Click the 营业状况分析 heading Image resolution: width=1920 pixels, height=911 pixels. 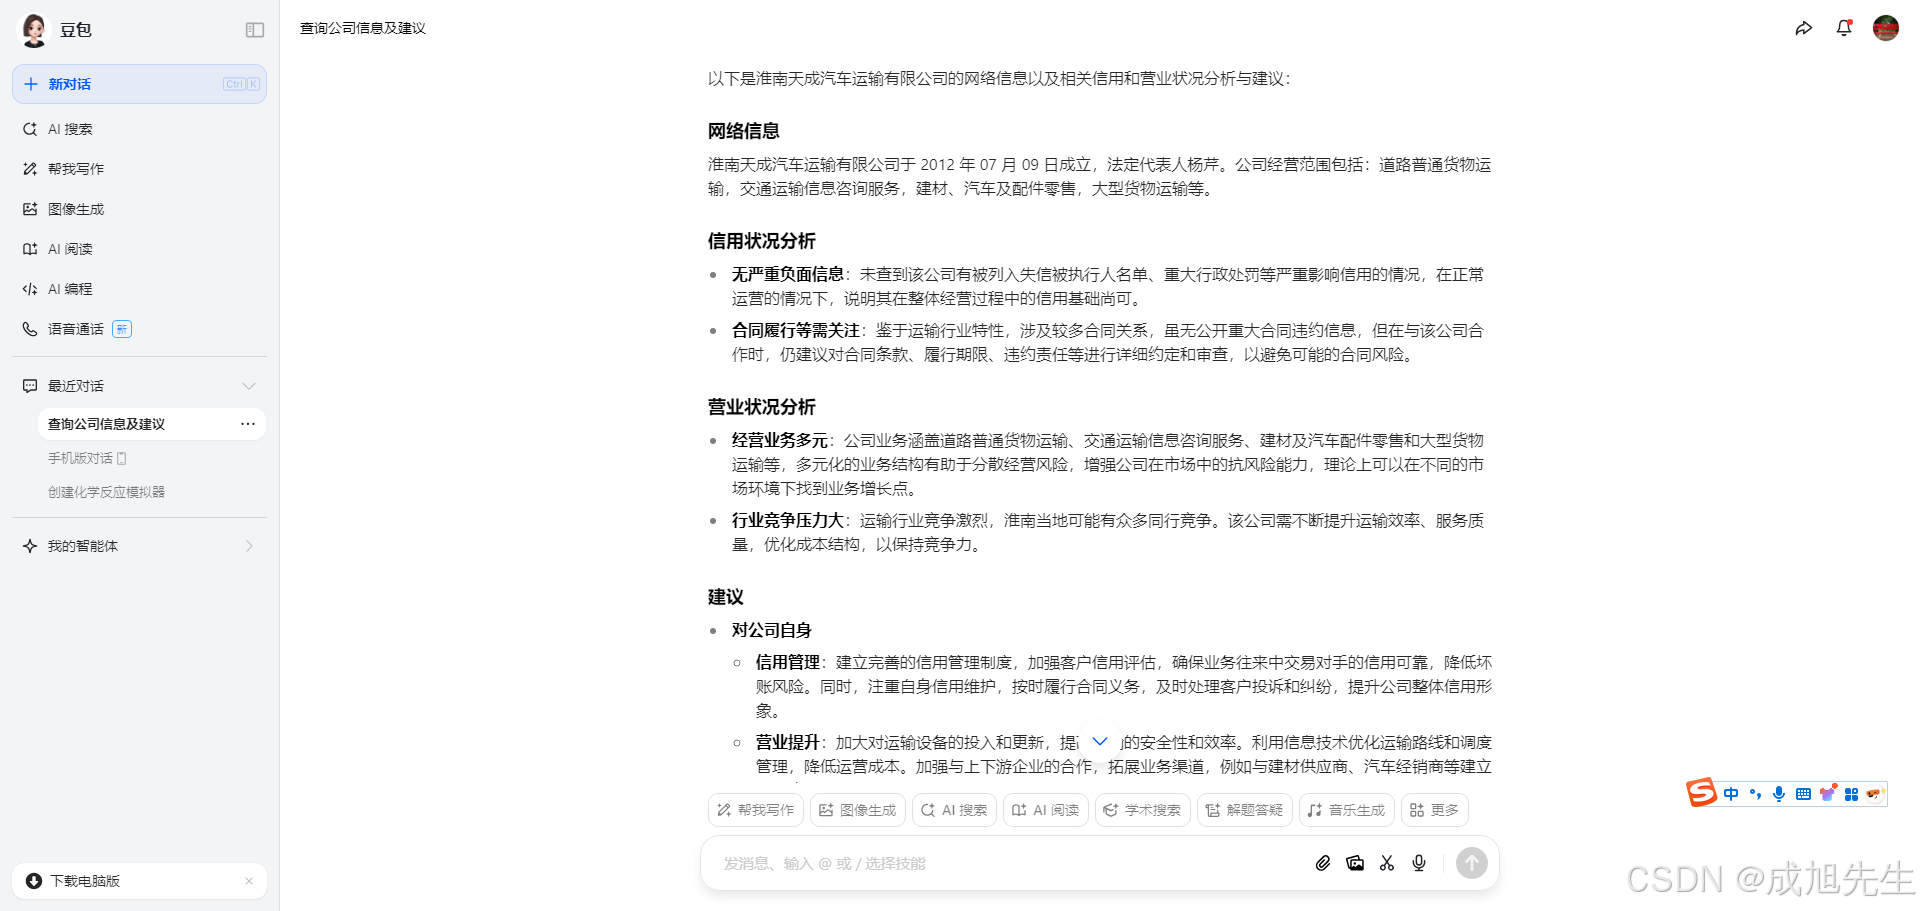click(762, 407)
